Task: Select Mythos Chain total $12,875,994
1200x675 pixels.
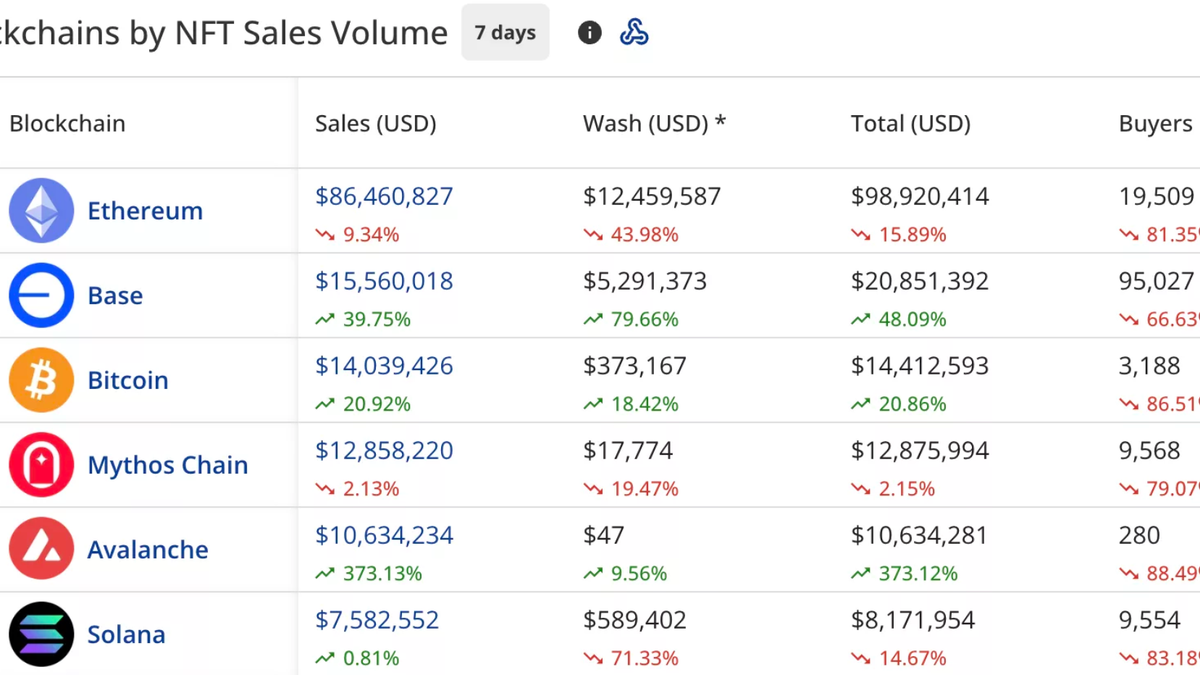Action: 920,451
